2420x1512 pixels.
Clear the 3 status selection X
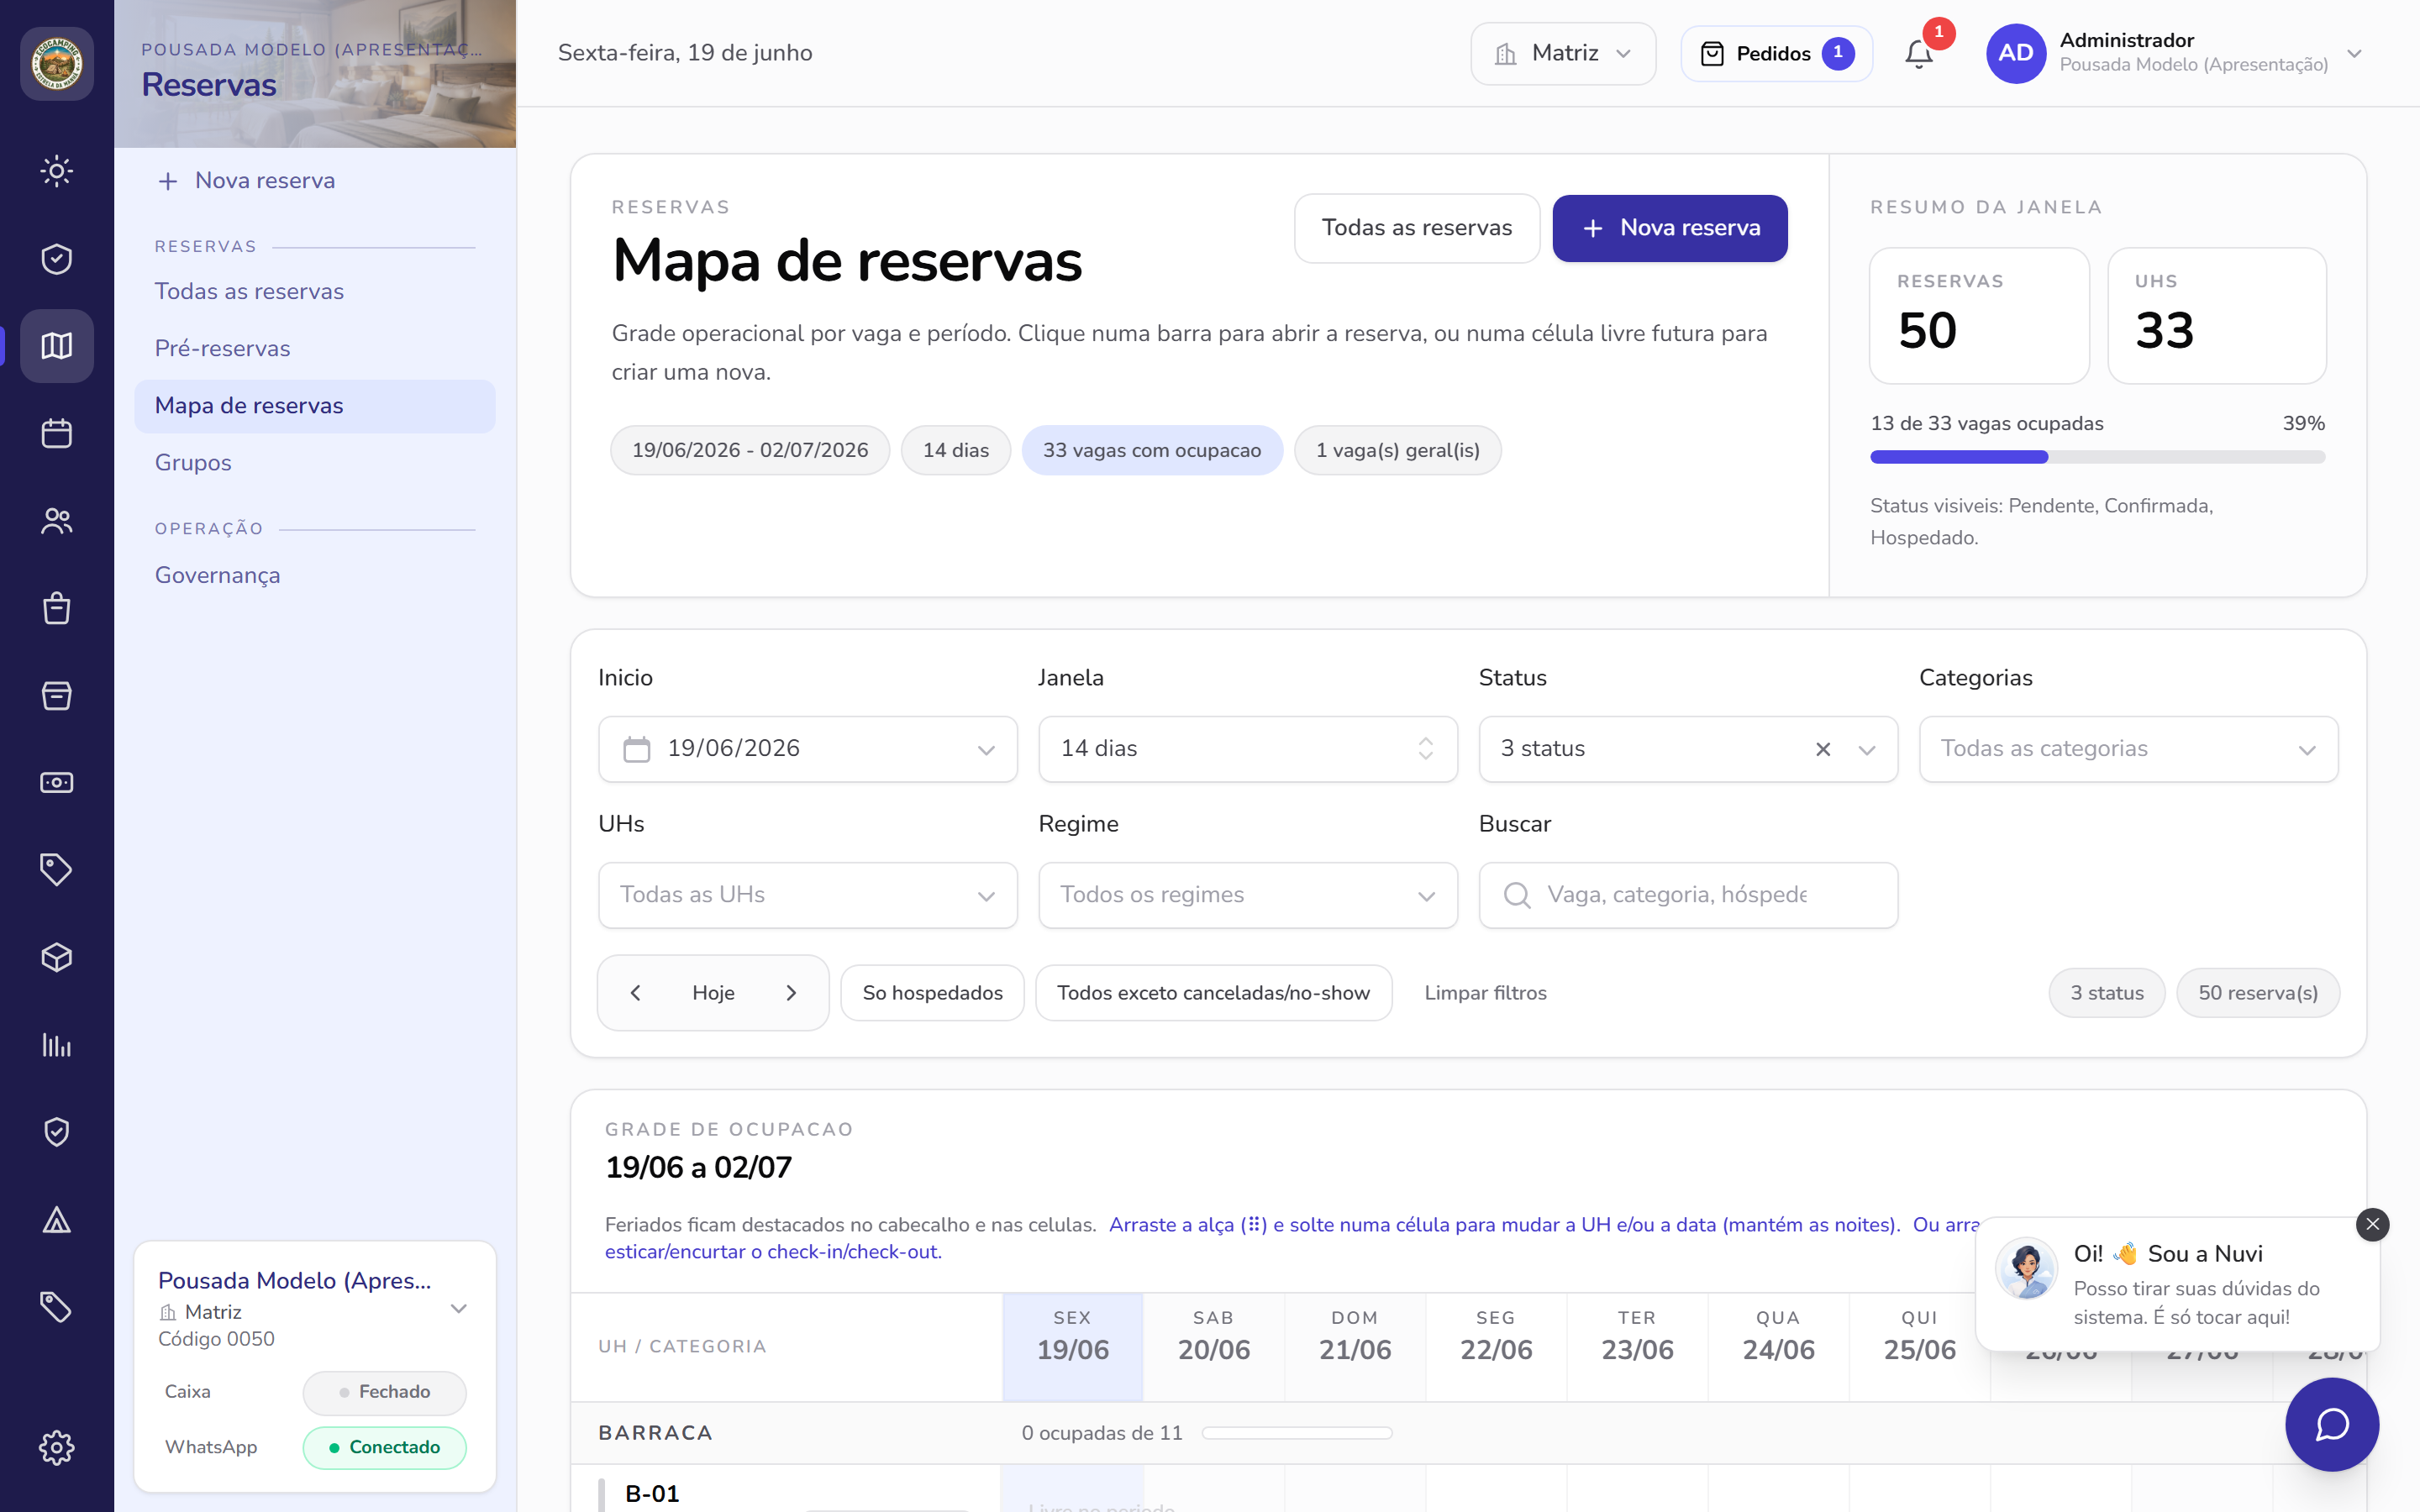pyautogui.click(x=1823, y=749)
